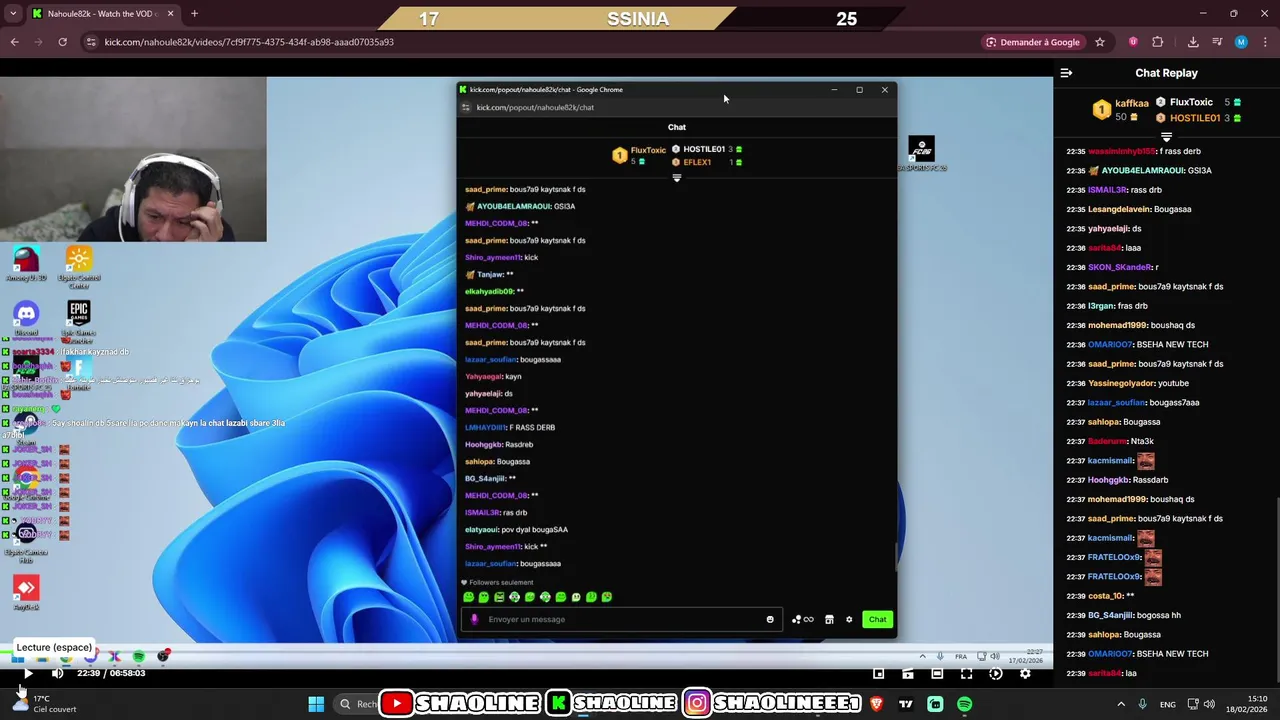Open Chrome three-dot menu
Screen dimensions: 1280x720
coord(1265,42)
